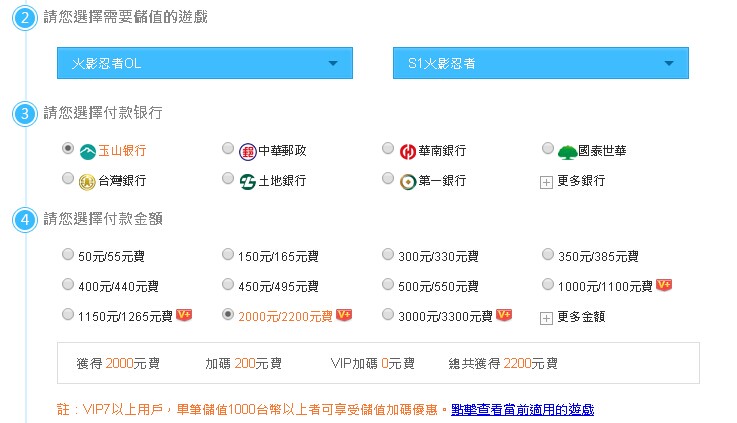Select the 50元/55元寶 payment amount radio

tap(68, 254)
